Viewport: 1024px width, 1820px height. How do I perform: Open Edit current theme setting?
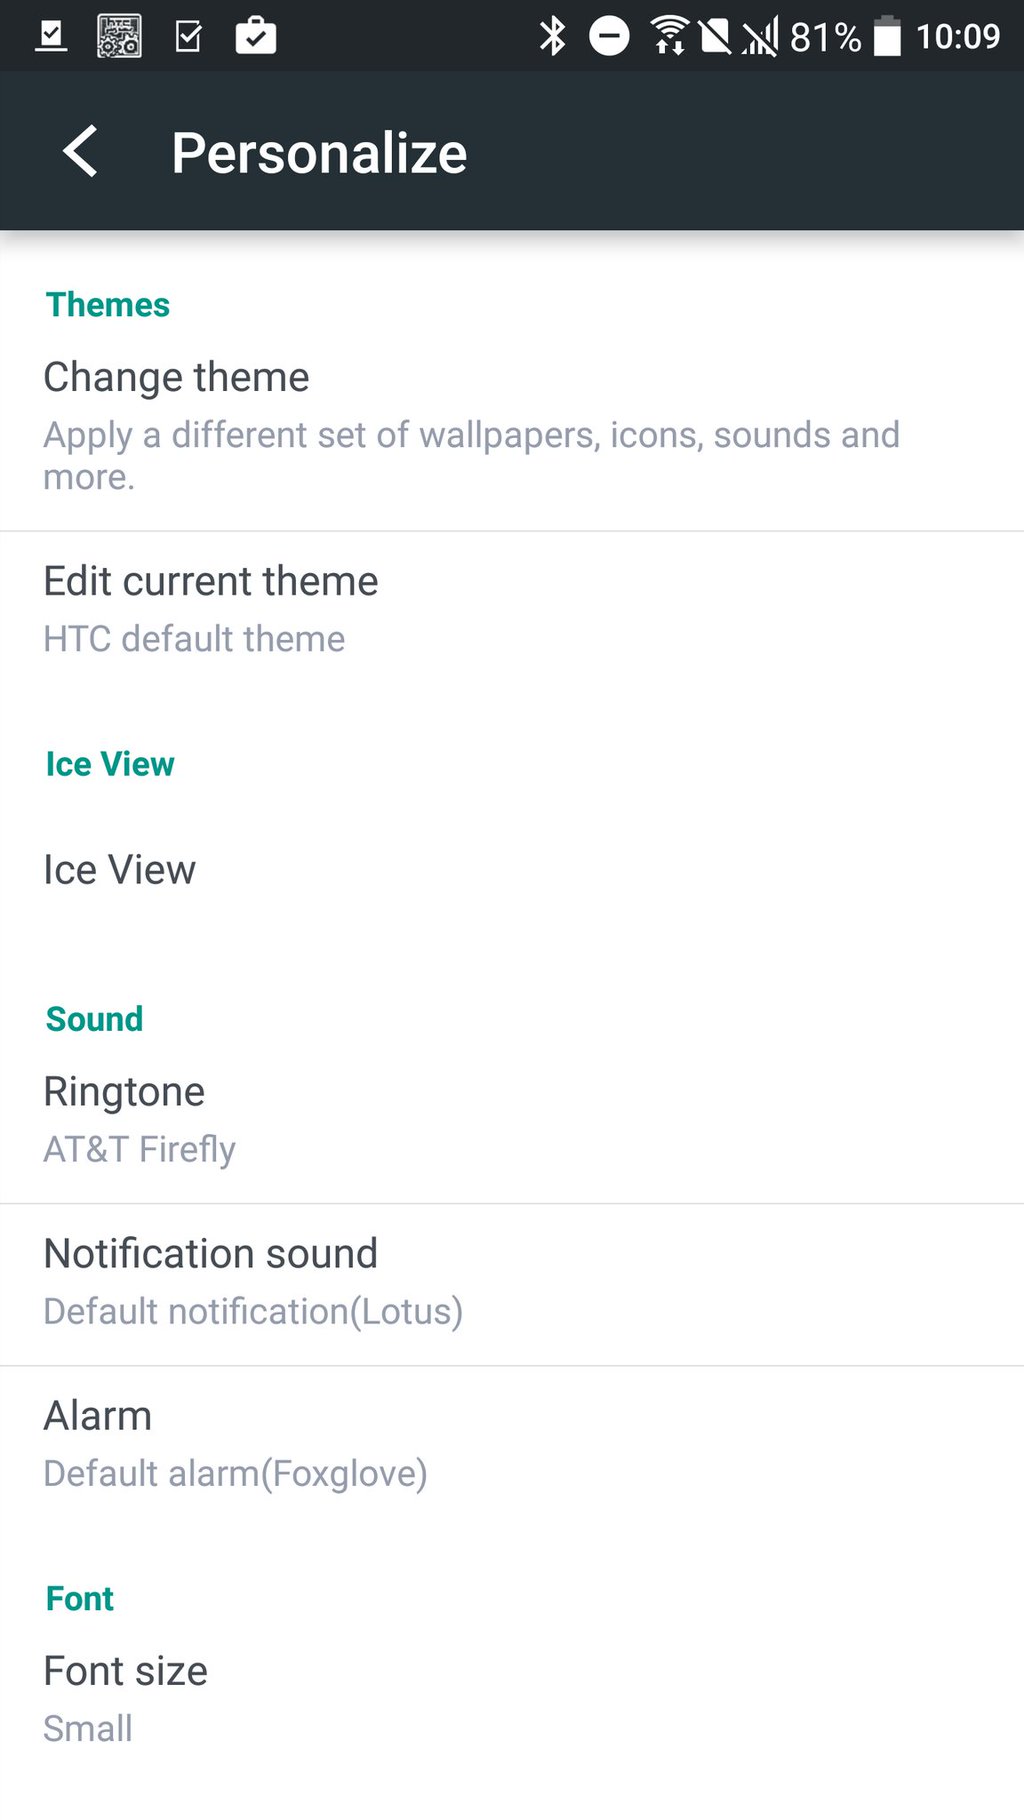click(512, 608)
